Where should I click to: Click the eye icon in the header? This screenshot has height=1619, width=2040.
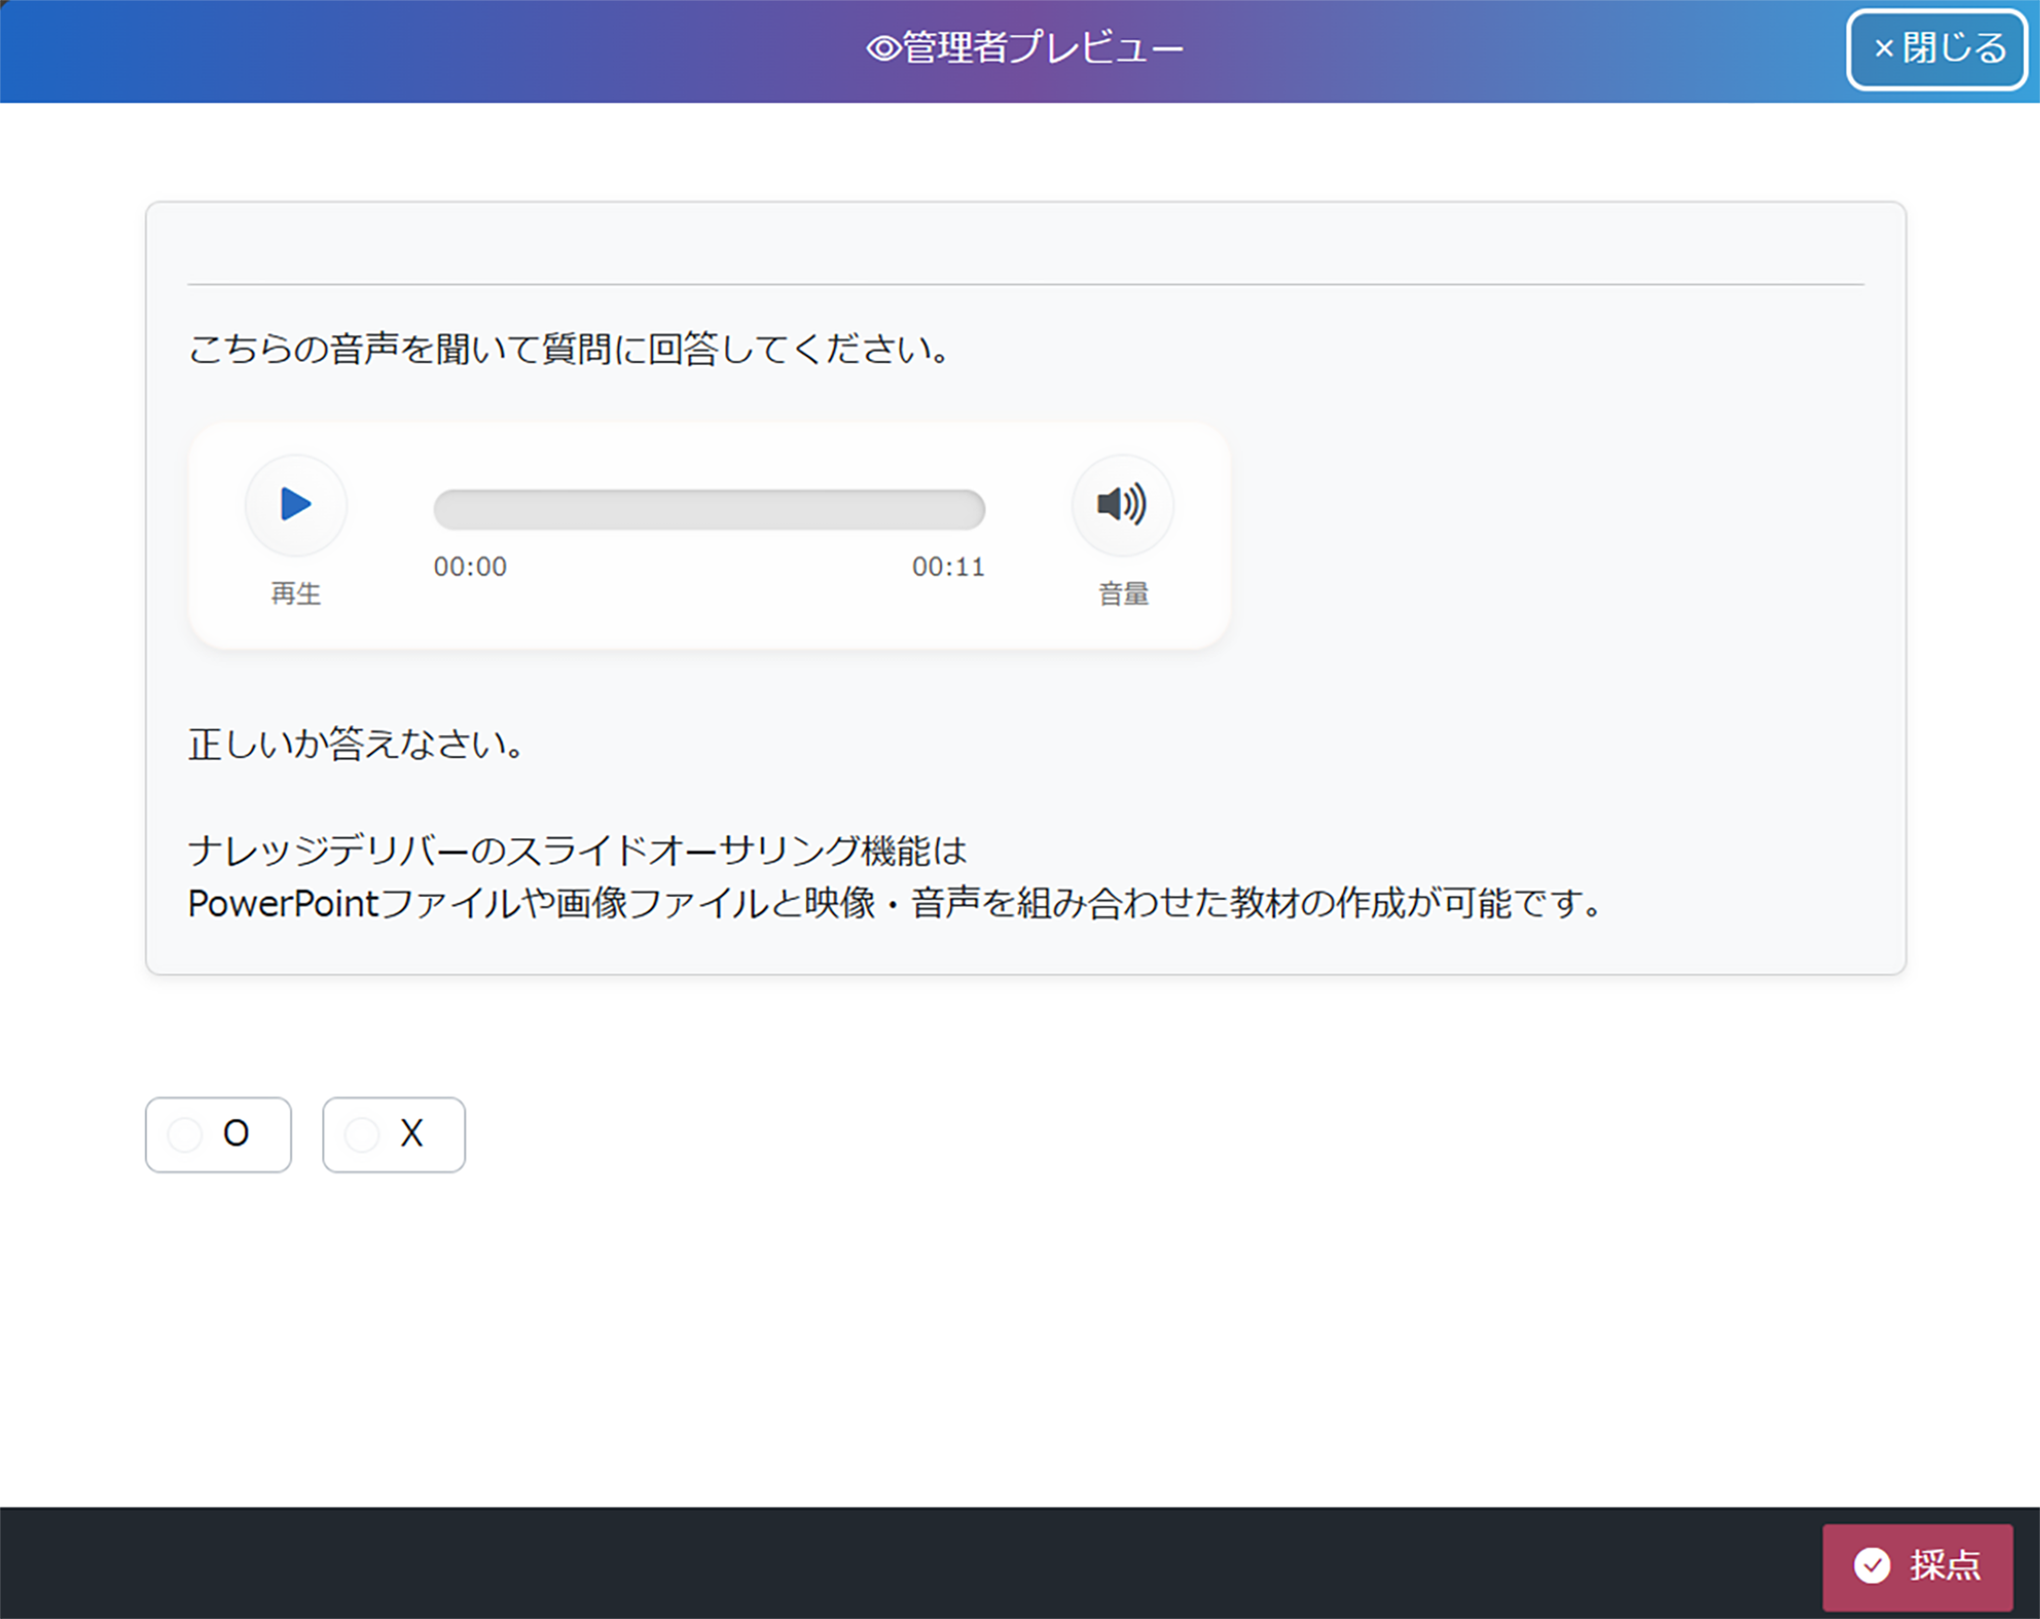click(x=883, y=48)
